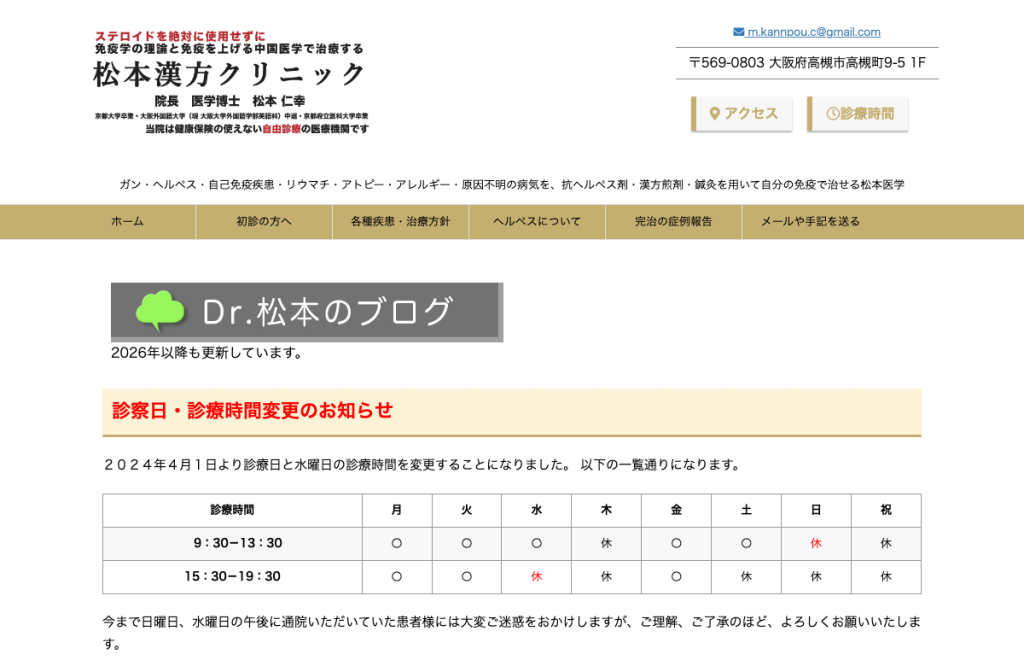This screenshot has height=666, width=1024.
Task: Click the 院長 医学博士 松本 仁幸 text
Action: (x=230, y=101)
